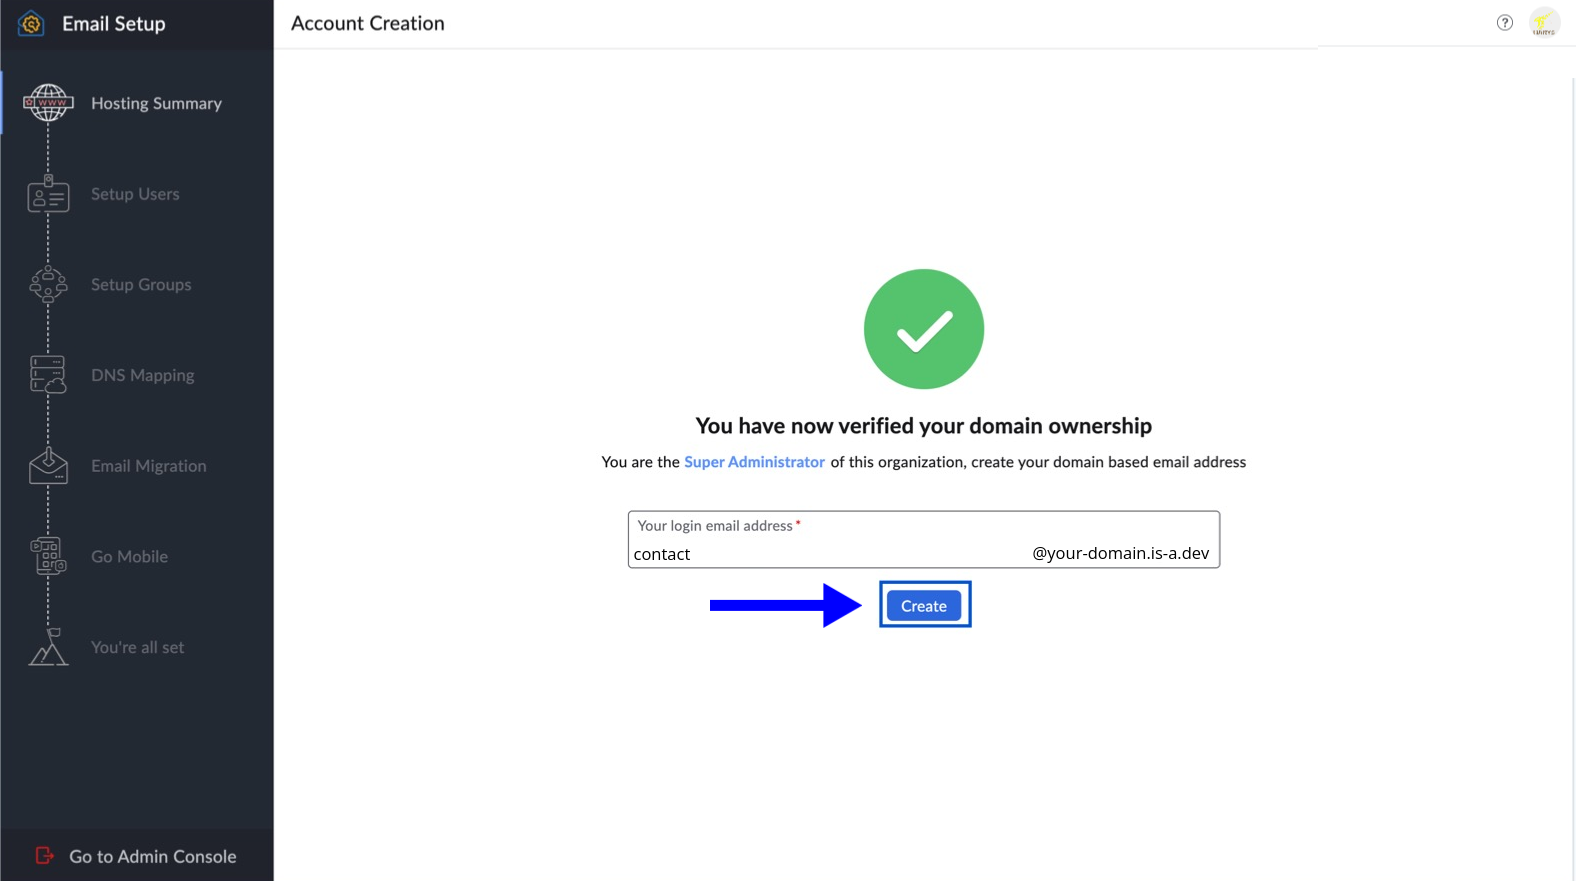The image size is (1576, 881).
Task: Click the Email Setup title text
Action: 114,24
